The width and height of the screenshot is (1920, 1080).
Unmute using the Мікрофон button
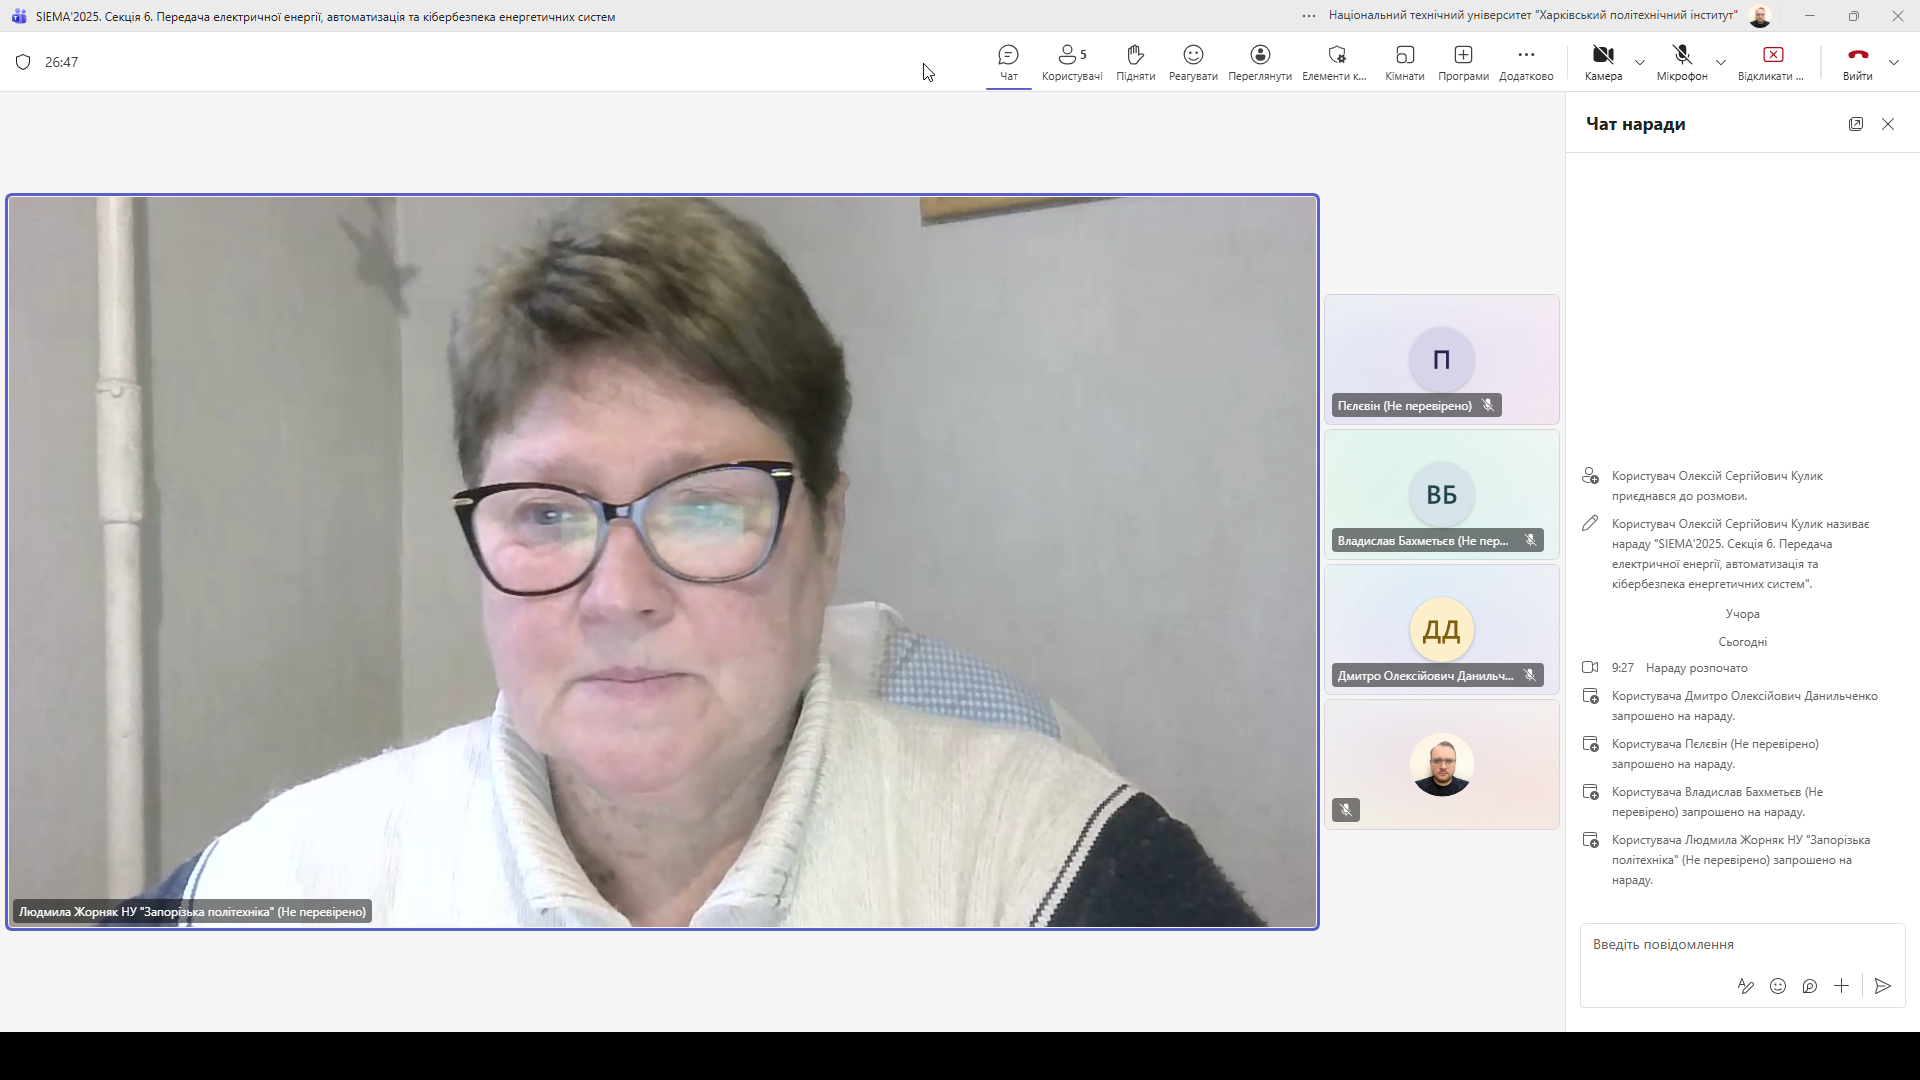tap(1682, 62)
